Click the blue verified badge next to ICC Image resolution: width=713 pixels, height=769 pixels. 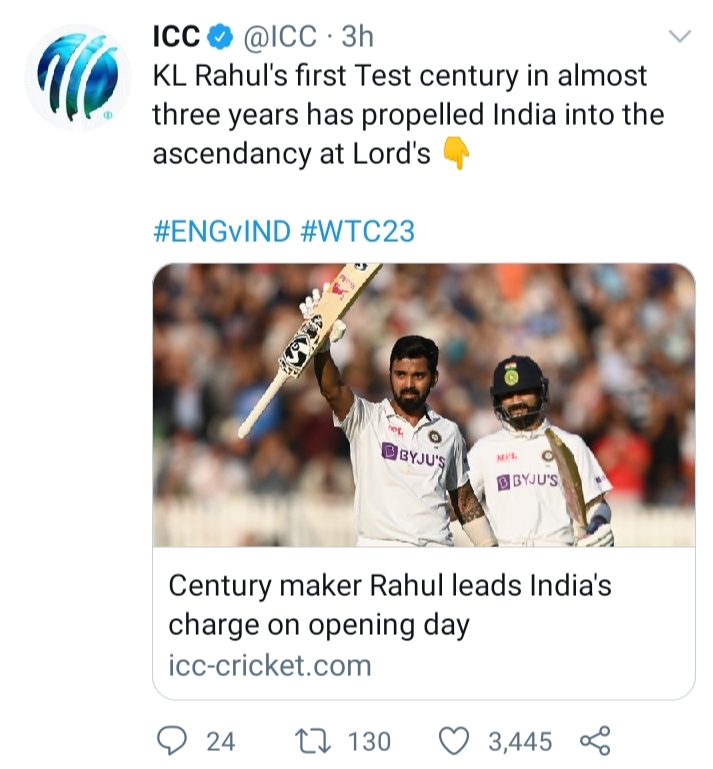(x=221, y=38)
